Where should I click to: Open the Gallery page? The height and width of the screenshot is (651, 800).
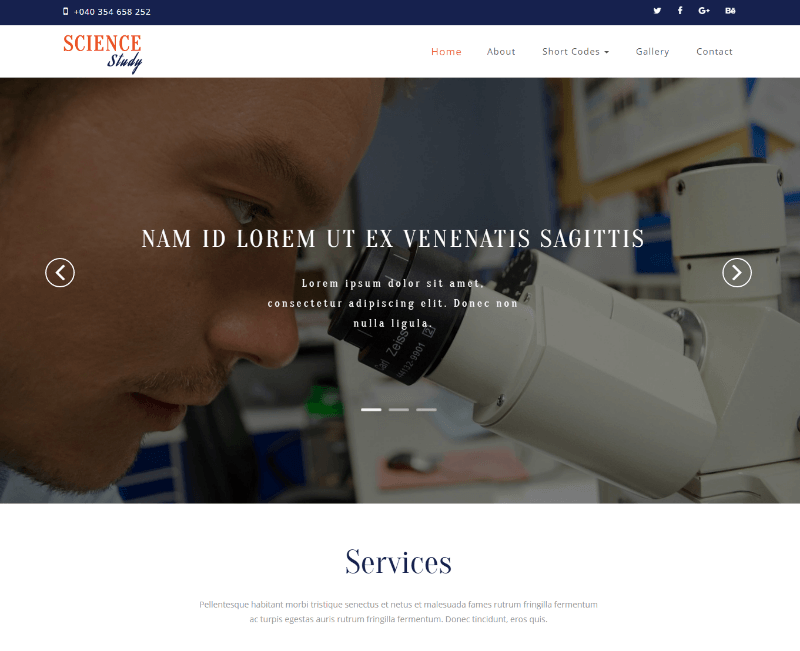(x=653, y=52)
